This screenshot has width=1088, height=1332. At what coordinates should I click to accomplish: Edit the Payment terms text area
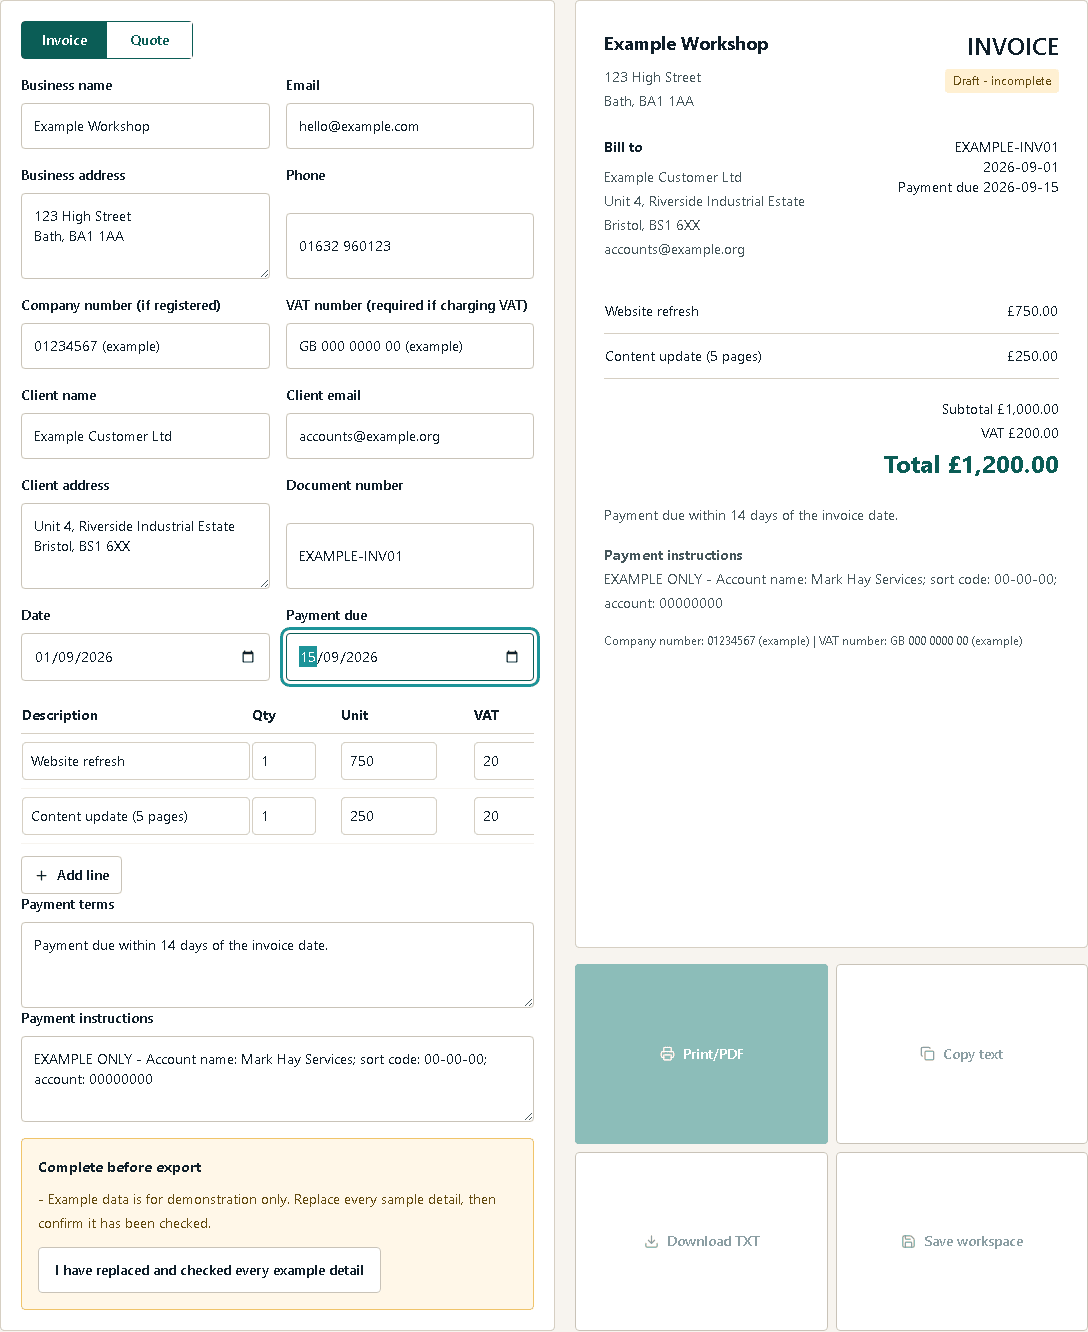click(x=277, y=965)
